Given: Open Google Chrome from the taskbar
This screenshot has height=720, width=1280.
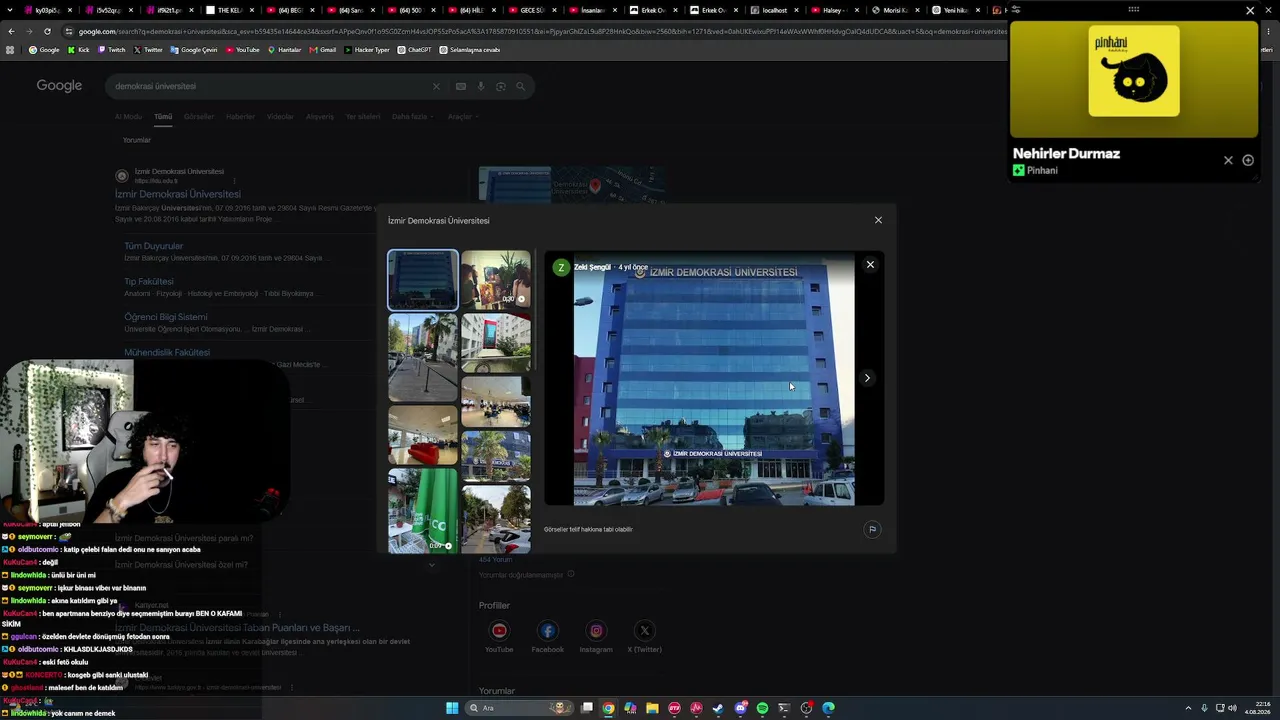Looking at the screenshot, I should pyautogui.click(x=608, y=708).
